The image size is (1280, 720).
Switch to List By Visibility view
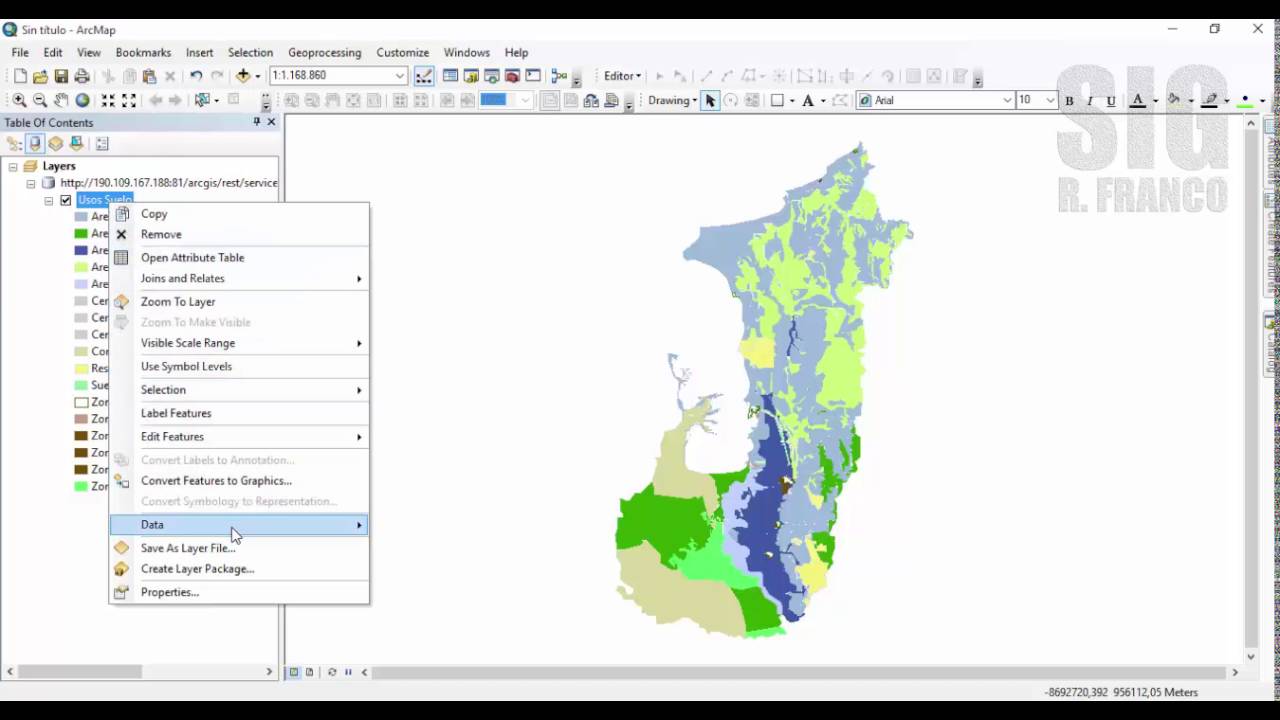coord(56,144)
